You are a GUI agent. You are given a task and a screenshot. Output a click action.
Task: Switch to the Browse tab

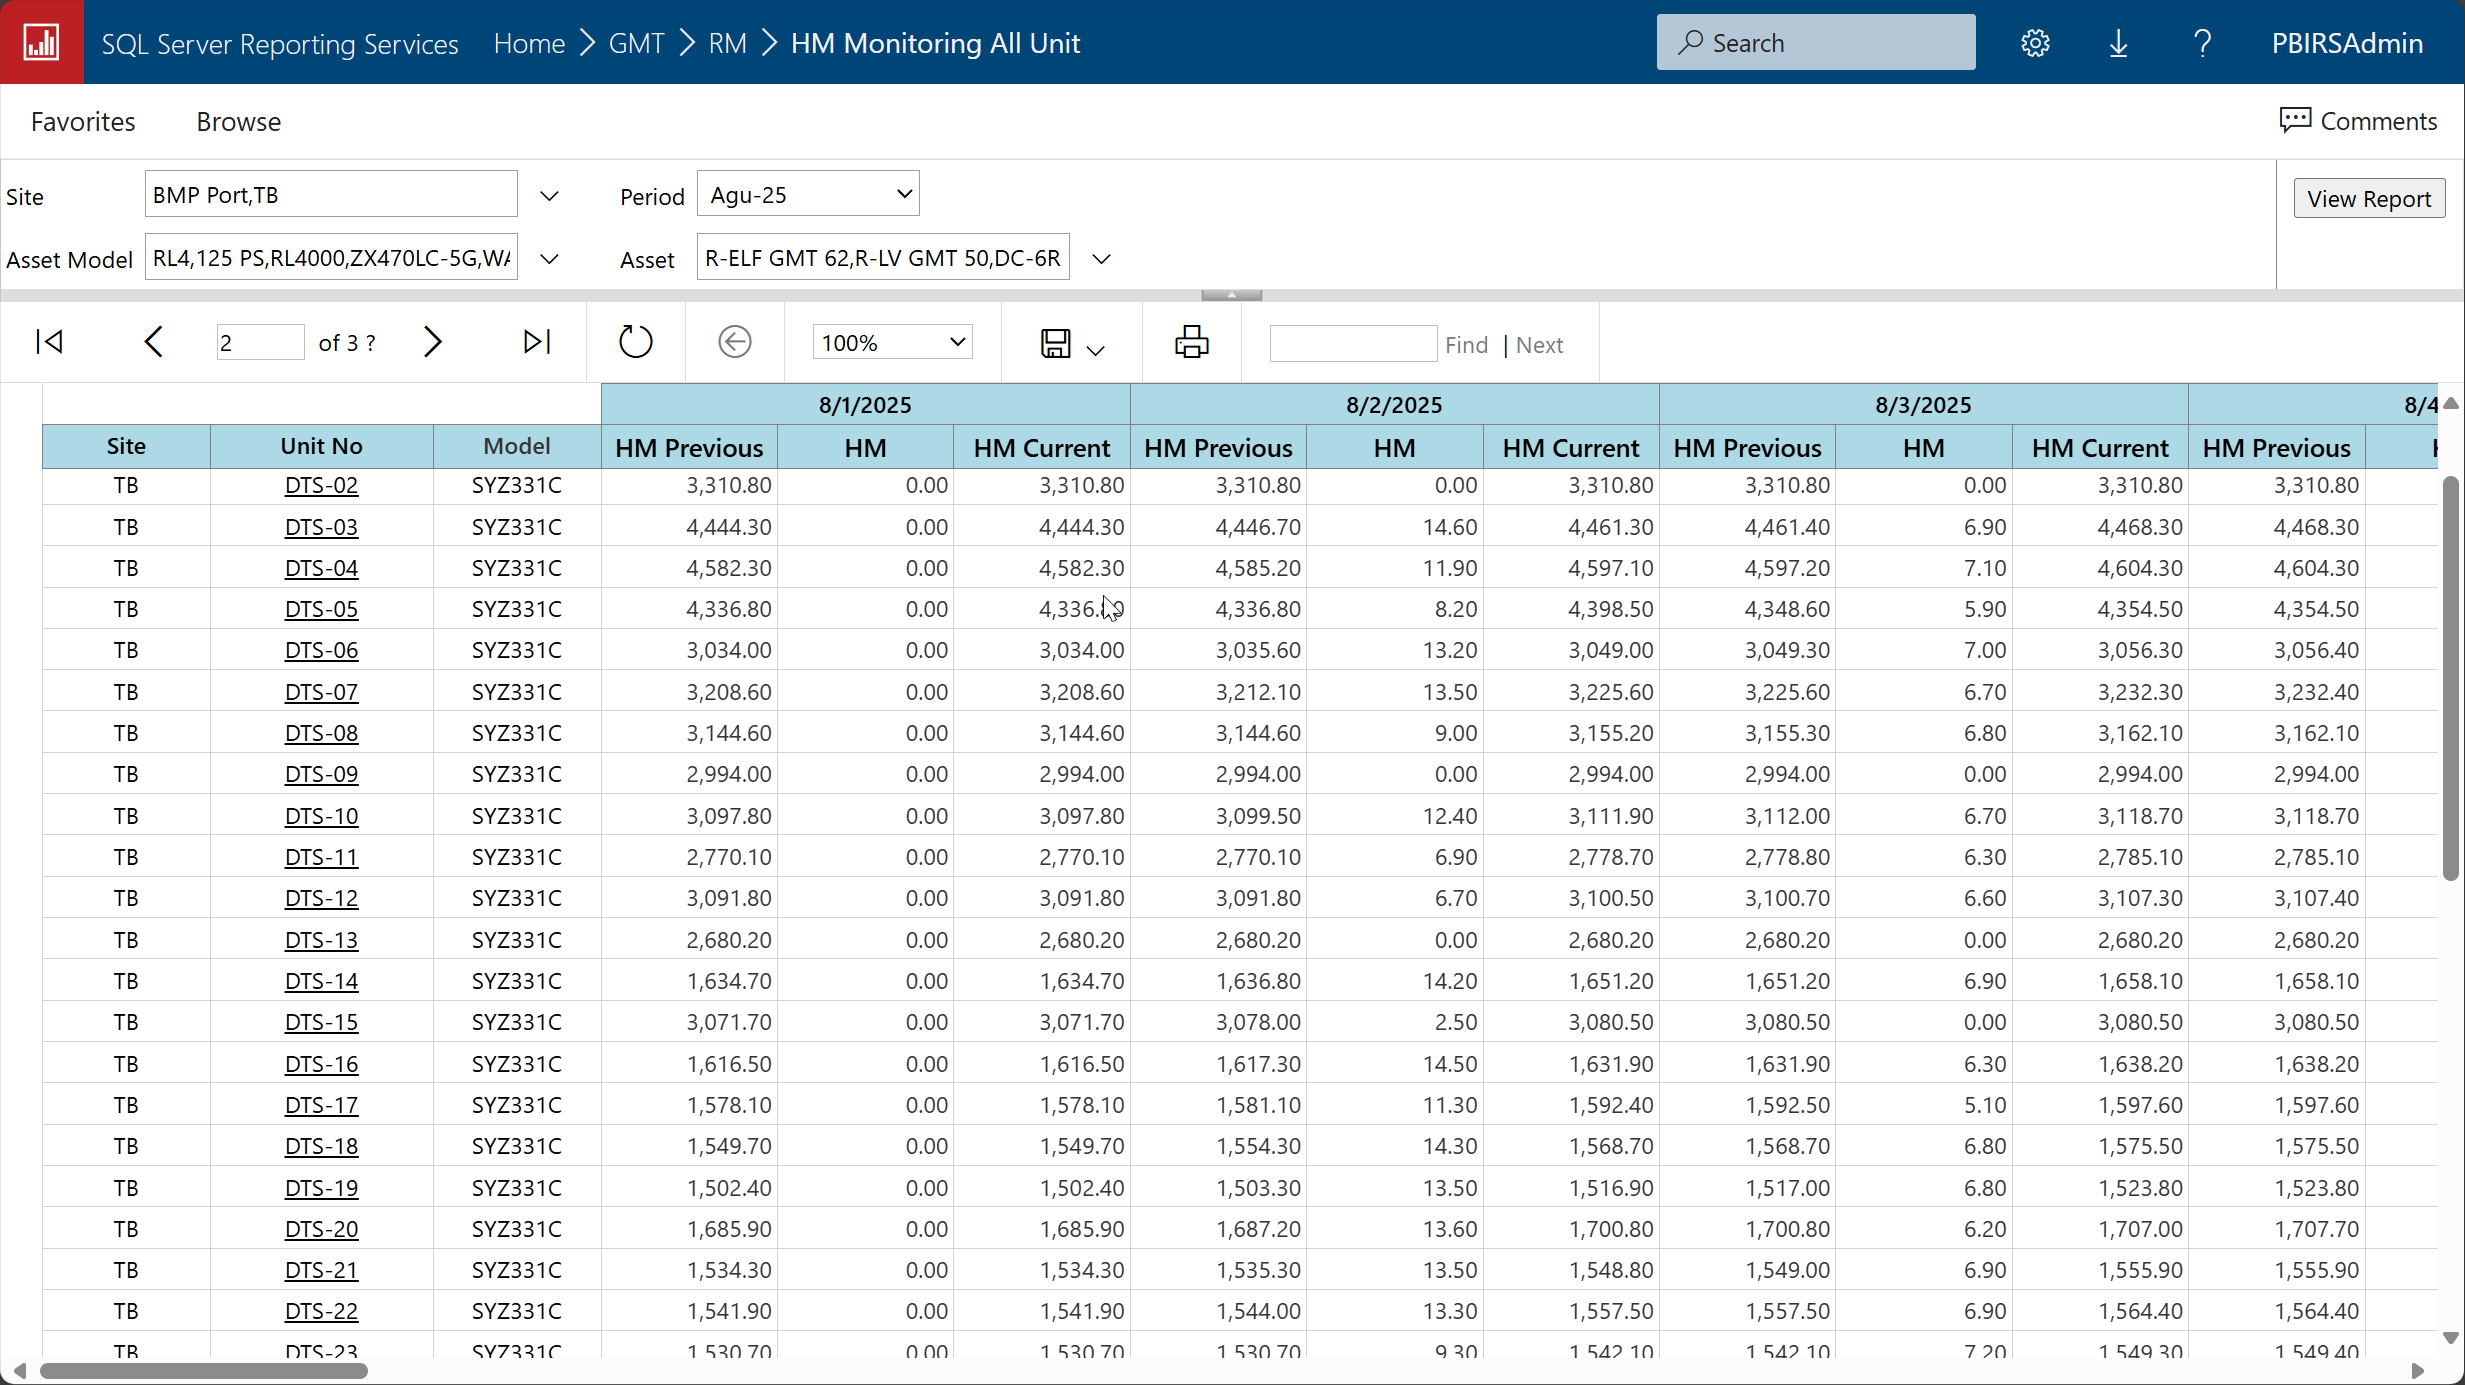click(238, 121)
